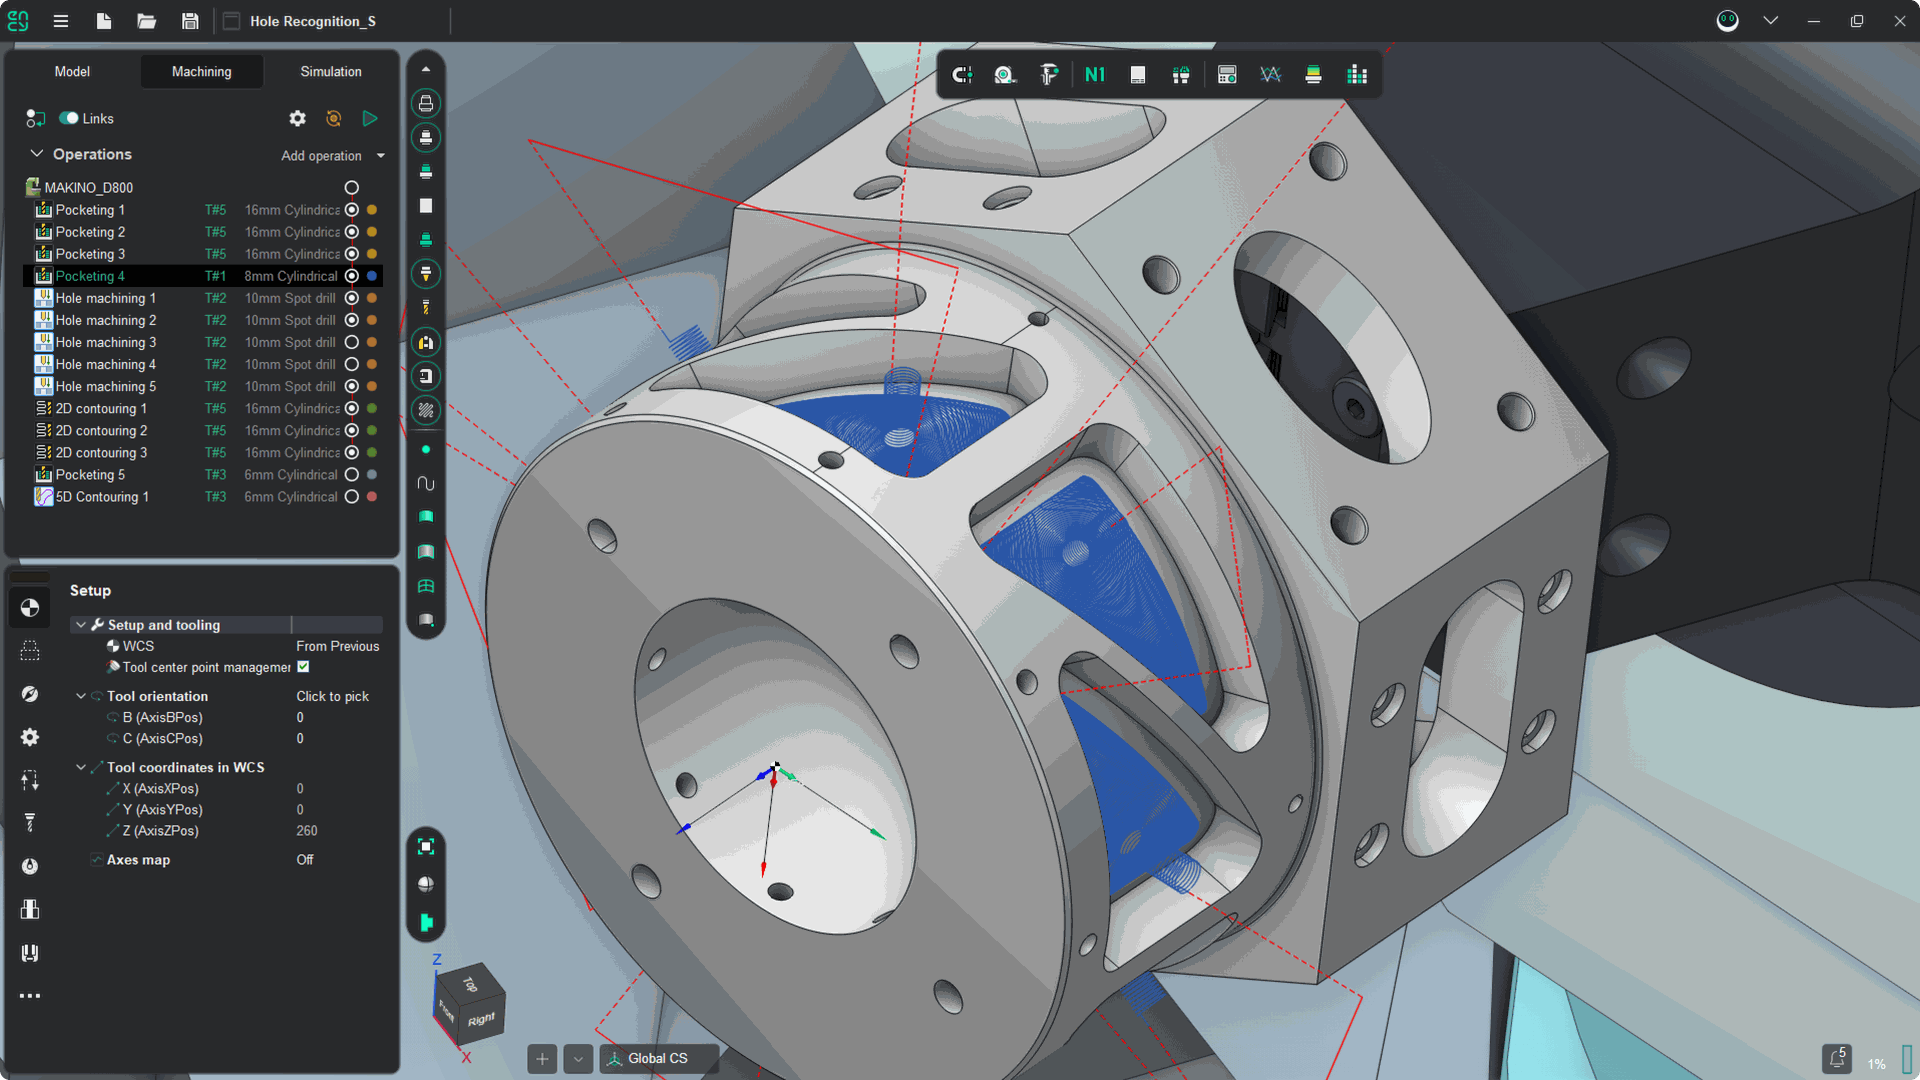Click the Click to pick tool orientation link

[x=332, y=696]
